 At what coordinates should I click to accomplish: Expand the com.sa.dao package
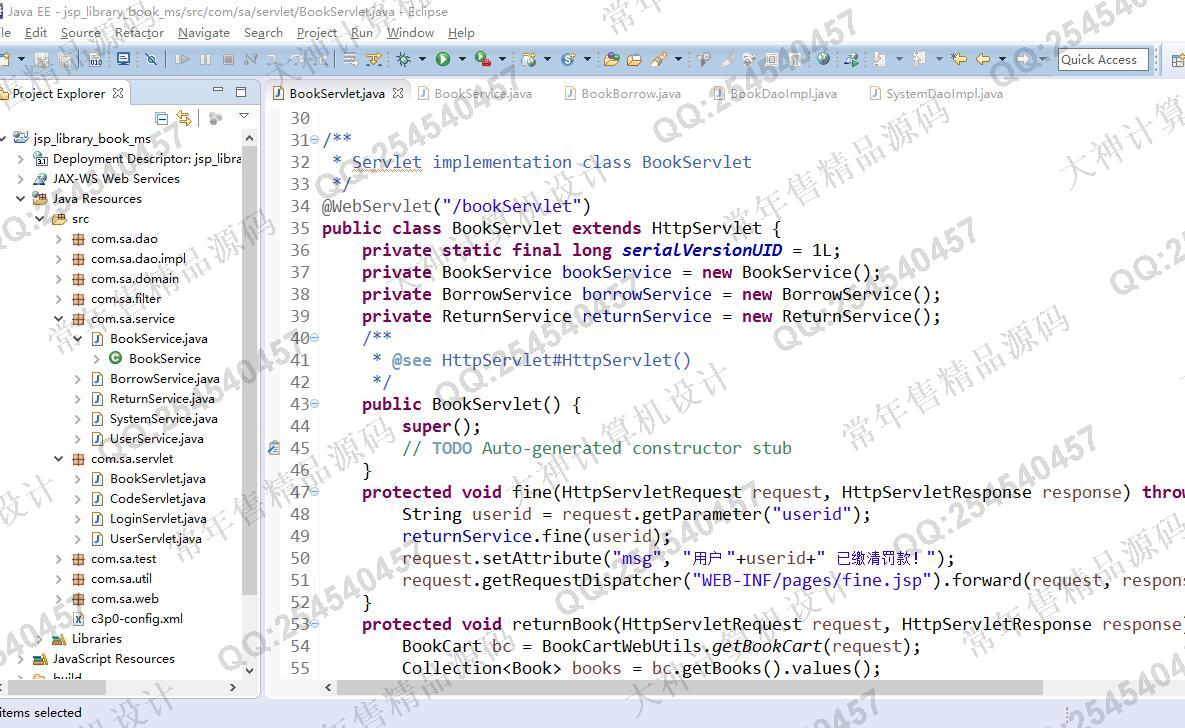click(58, 239)
